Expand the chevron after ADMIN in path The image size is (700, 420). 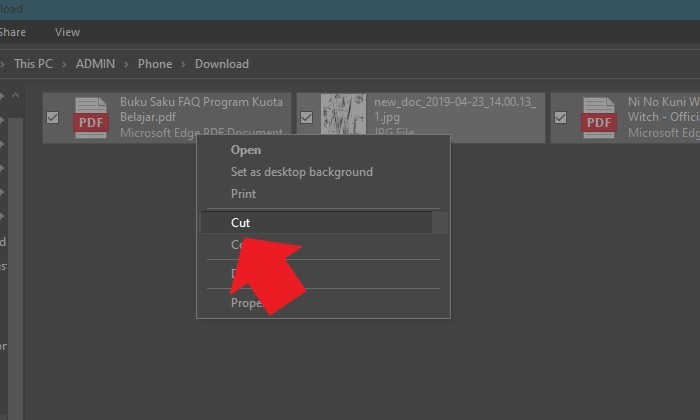point(126,64)
